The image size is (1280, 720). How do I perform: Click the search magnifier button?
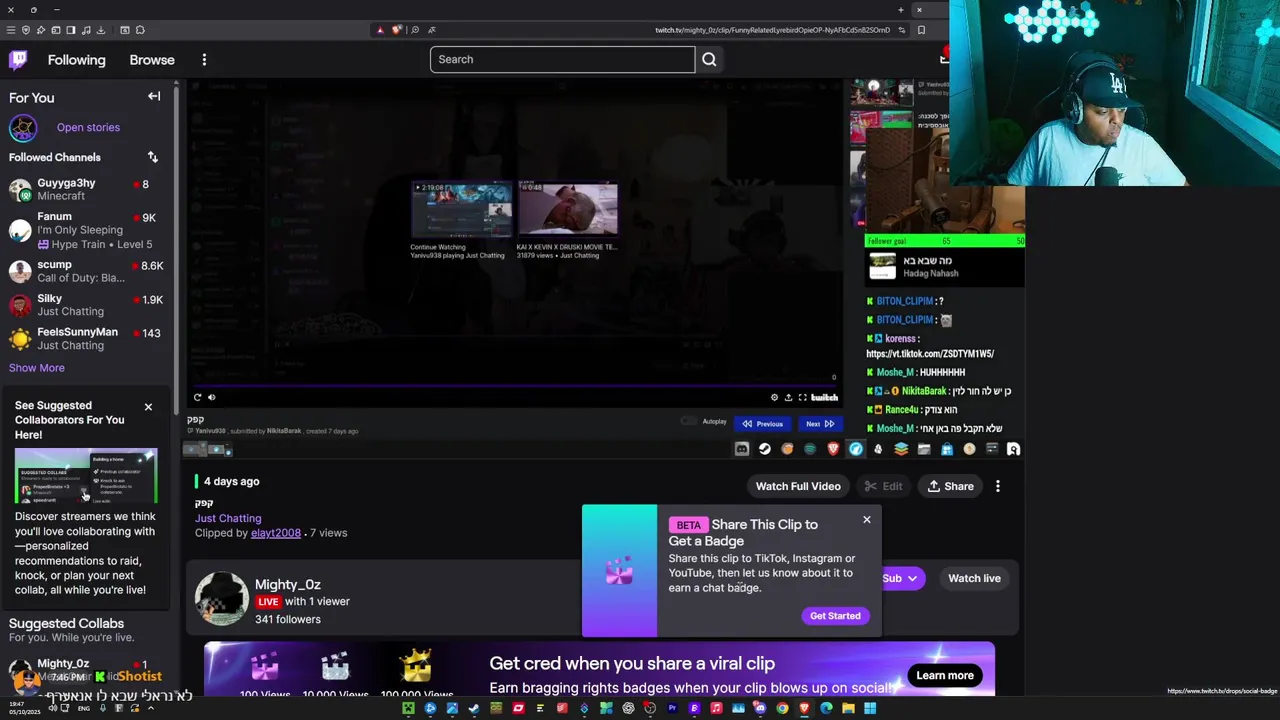(709, 59)
